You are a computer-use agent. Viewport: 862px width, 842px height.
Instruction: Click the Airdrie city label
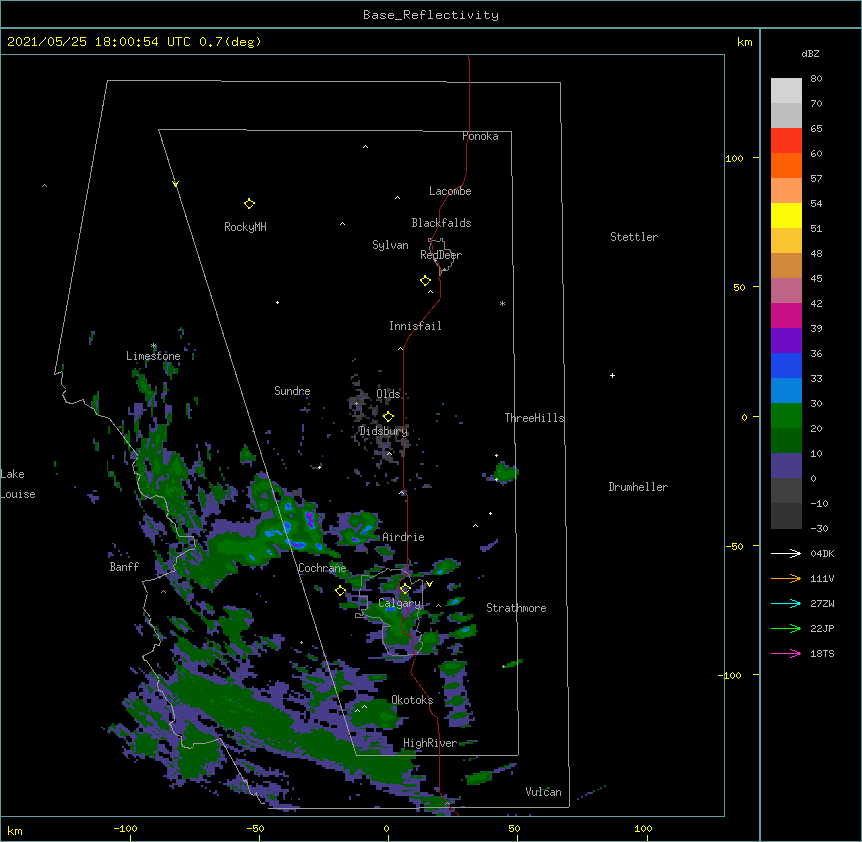[x=403, y=537]
